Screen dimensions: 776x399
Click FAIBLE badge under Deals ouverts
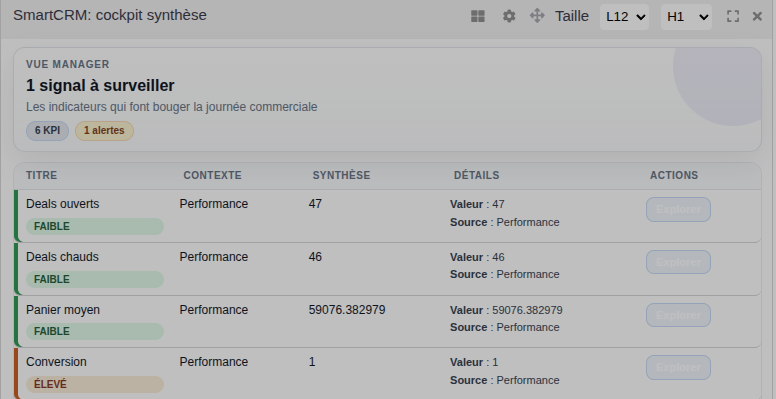tap(95, 226)
